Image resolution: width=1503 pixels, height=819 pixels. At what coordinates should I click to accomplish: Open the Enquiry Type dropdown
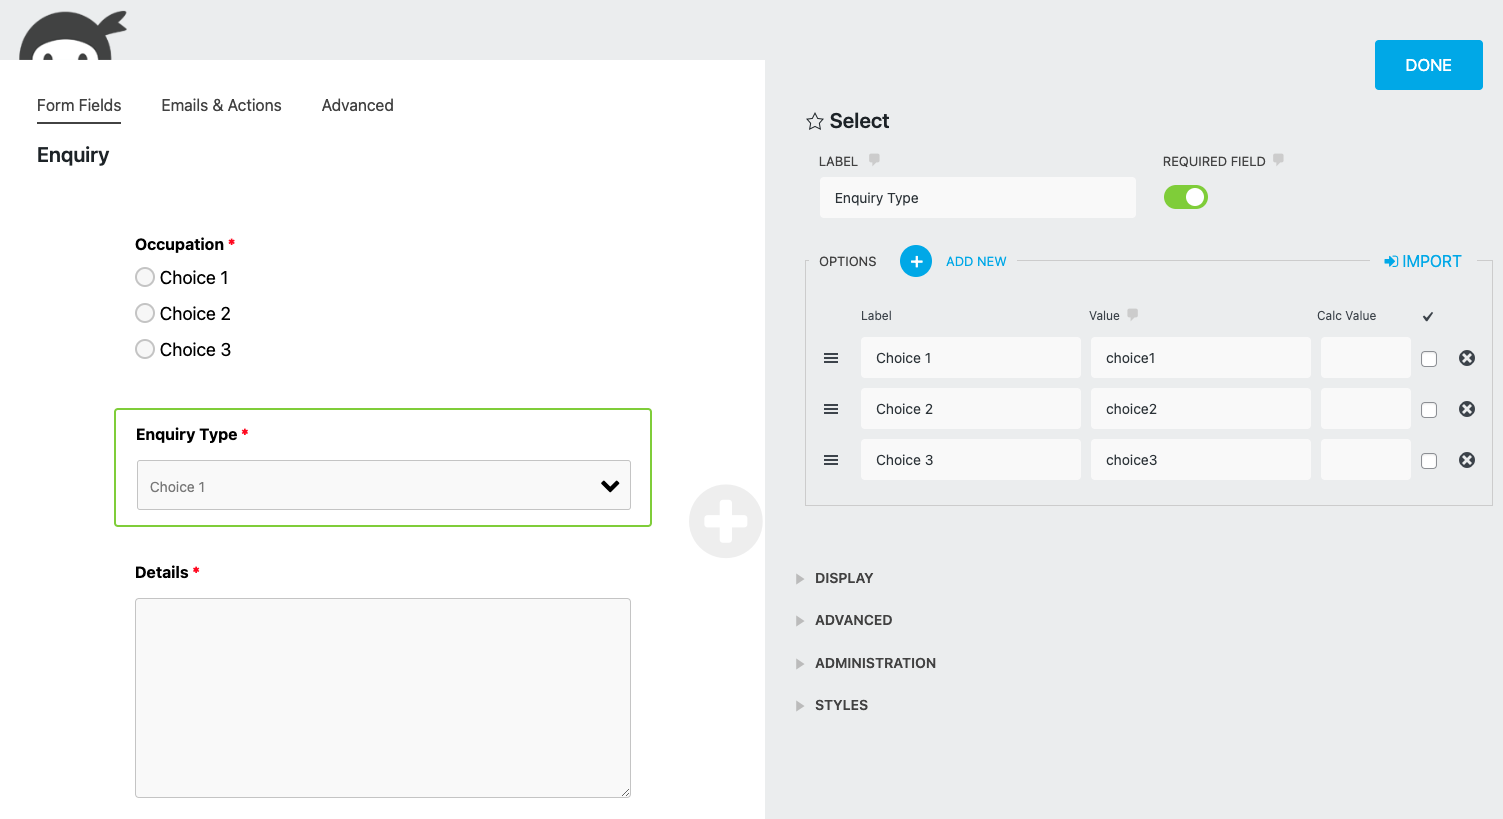click(x=383, y=486)
